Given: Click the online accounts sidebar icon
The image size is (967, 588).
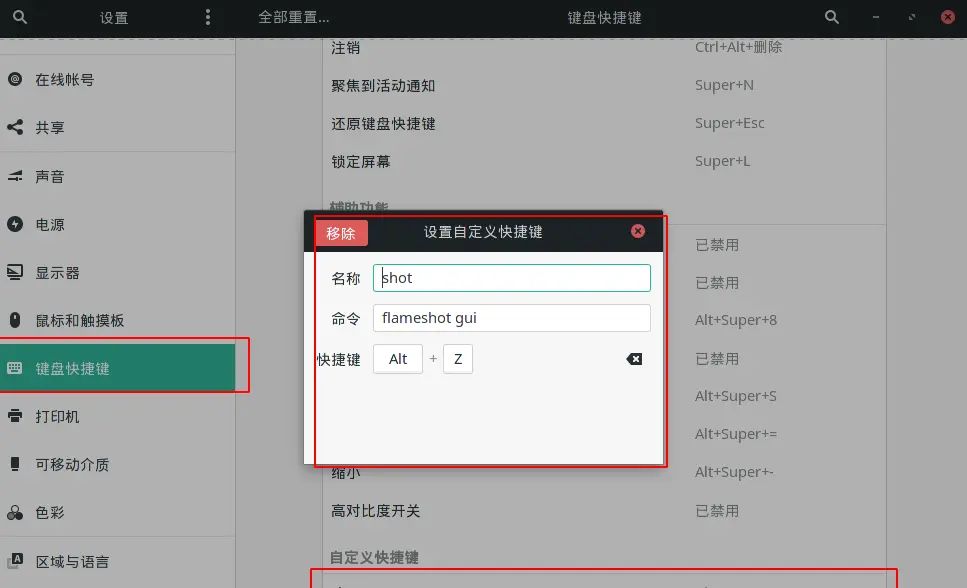Looking at the screenshot, I should pos(15,79).
